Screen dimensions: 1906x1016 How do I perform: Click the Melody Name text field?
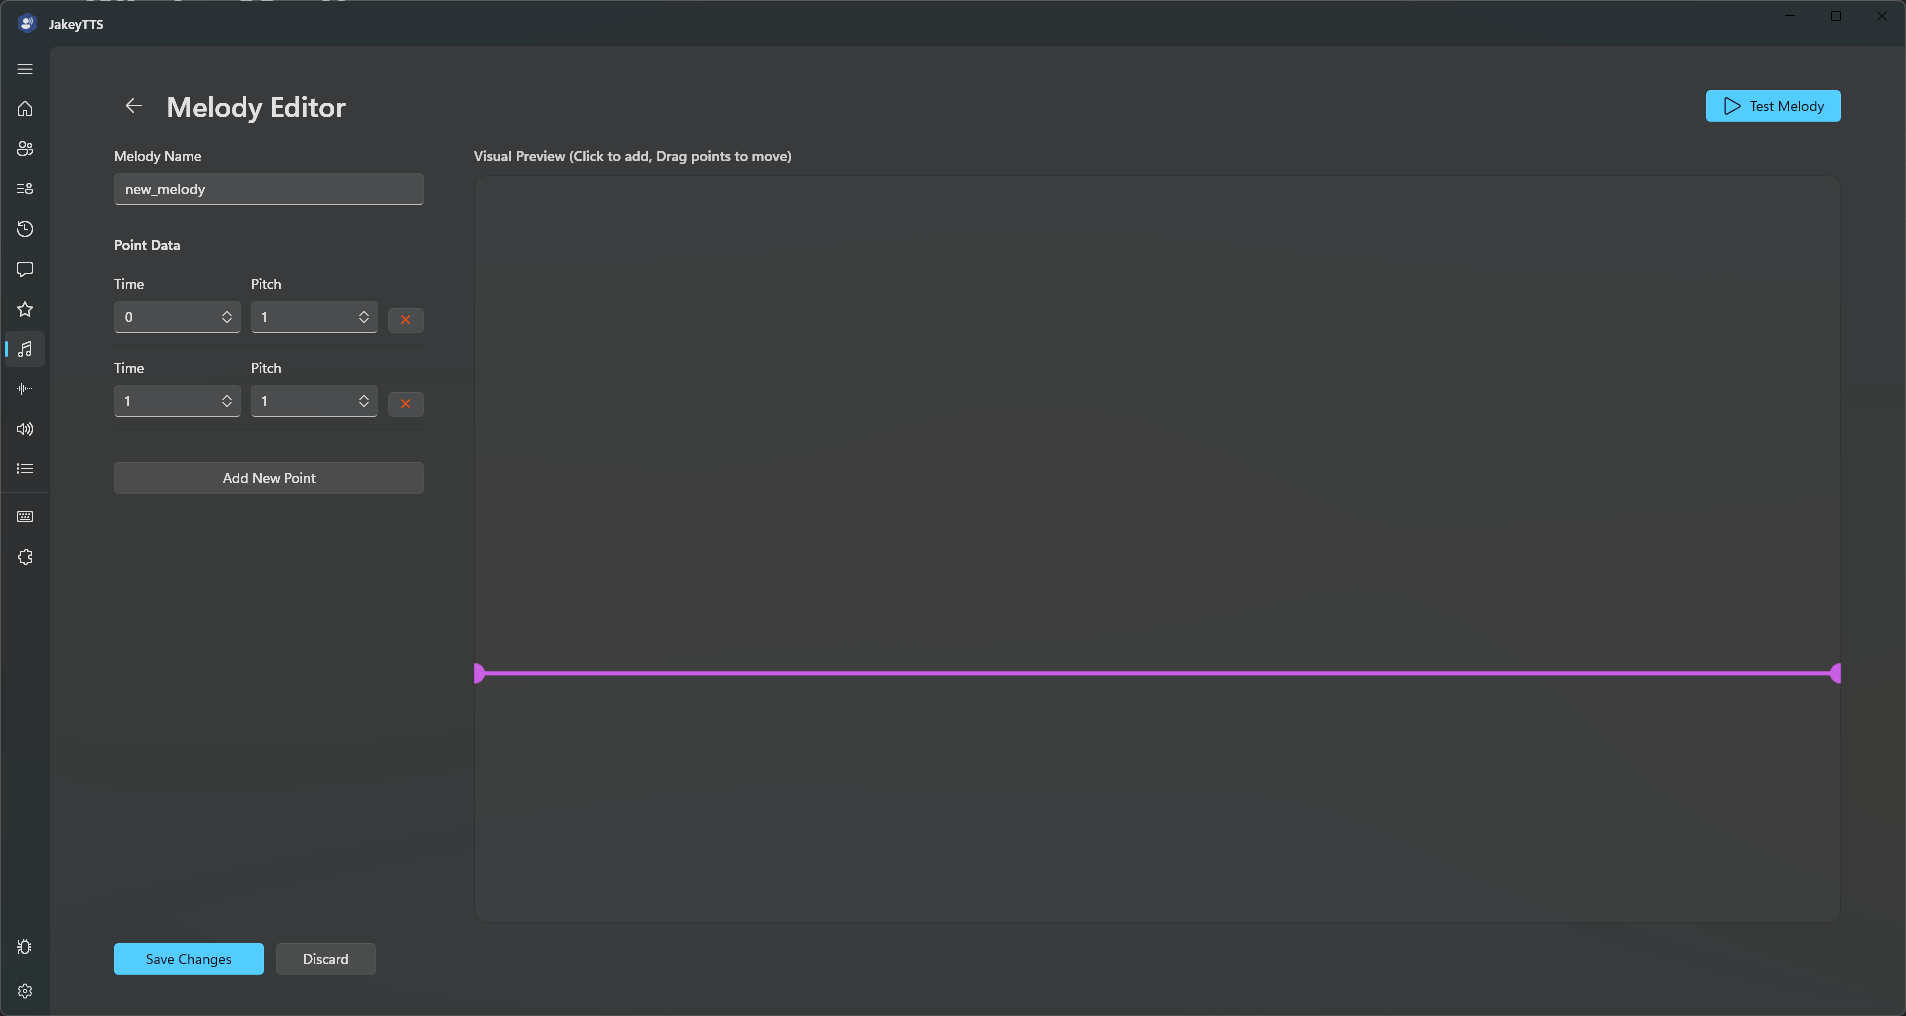269,189
